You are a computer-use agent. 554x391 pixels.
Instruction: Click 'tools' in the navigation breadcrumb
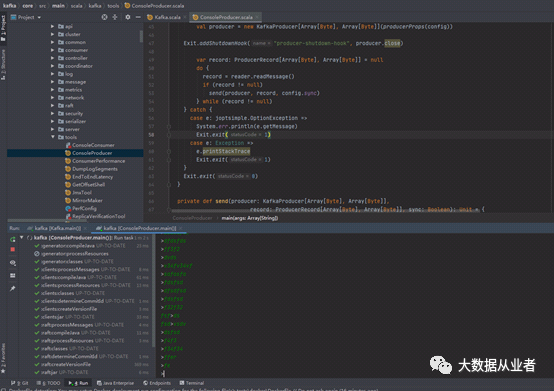tap(113, 6)
